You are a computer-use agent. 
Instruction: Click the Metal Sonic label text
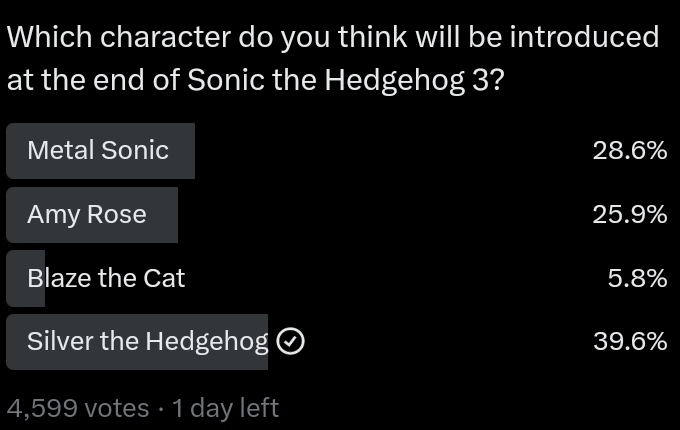pyautogui.click(x=98, y=150)
